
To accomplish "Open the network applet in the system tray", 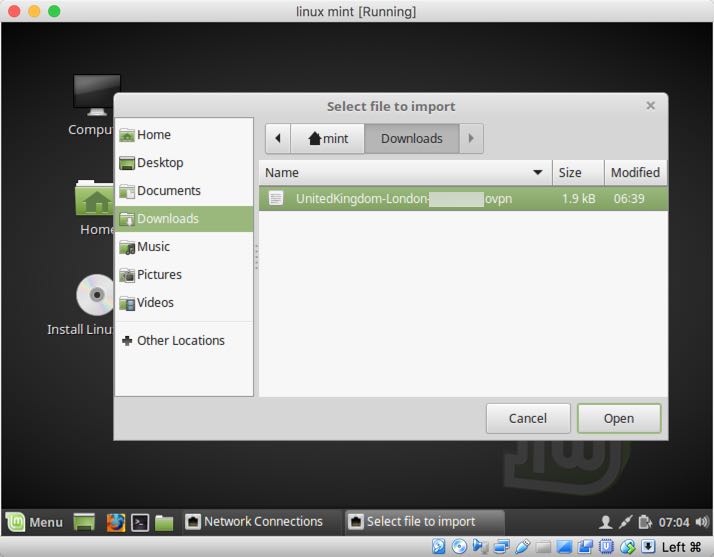I will tap(625, 522).
